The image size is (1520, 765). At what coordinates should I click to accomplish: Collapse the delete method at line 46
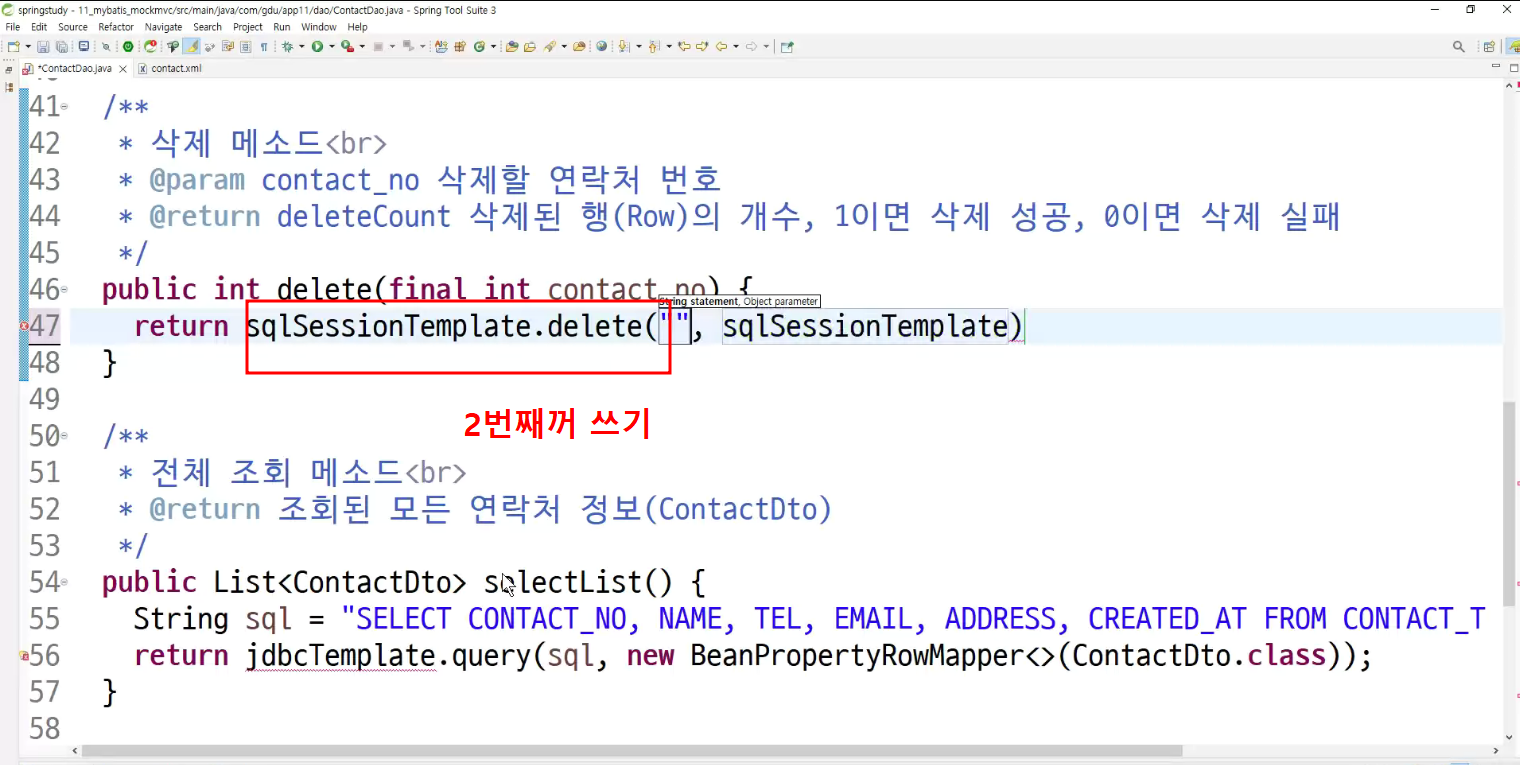(x=64, y=290)
